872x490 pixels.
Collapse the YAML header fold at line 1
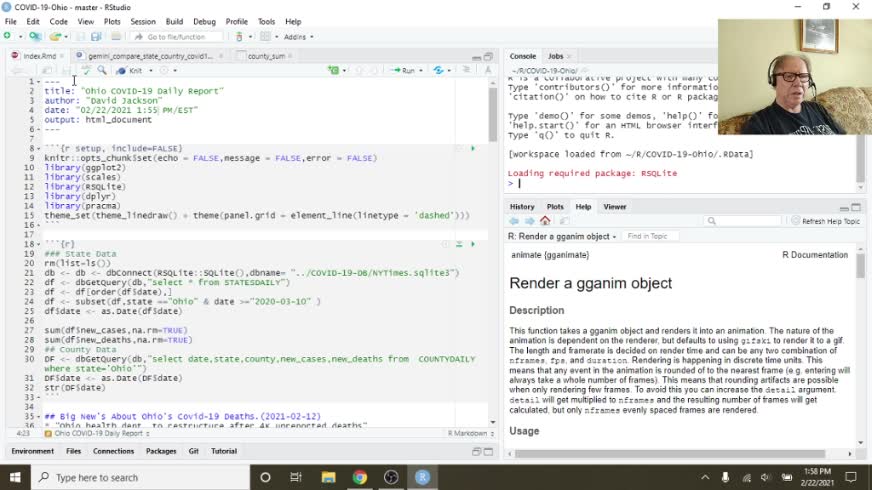[x=38, y=82]
